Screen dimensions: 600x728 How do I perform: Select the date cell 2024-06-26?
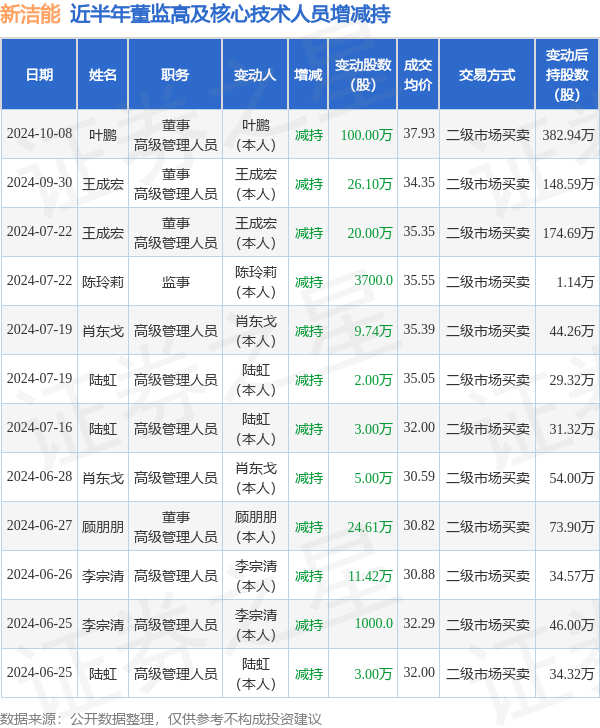click(x=39, y=575)
